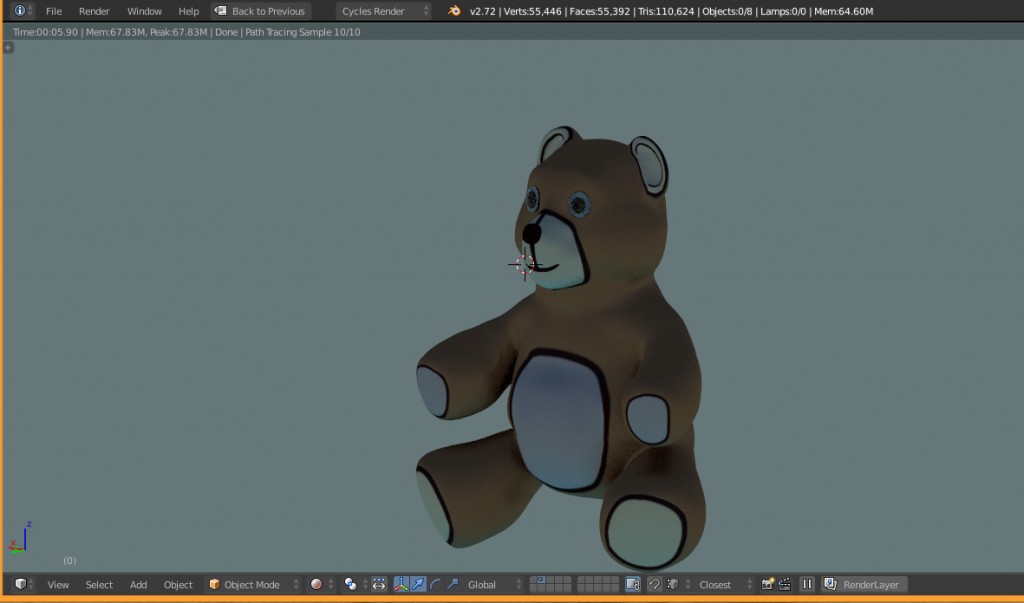The height and width of the screenshot is (603, 1024).
Task: Toggle proportional editing in the header
Action: point(378,585)
